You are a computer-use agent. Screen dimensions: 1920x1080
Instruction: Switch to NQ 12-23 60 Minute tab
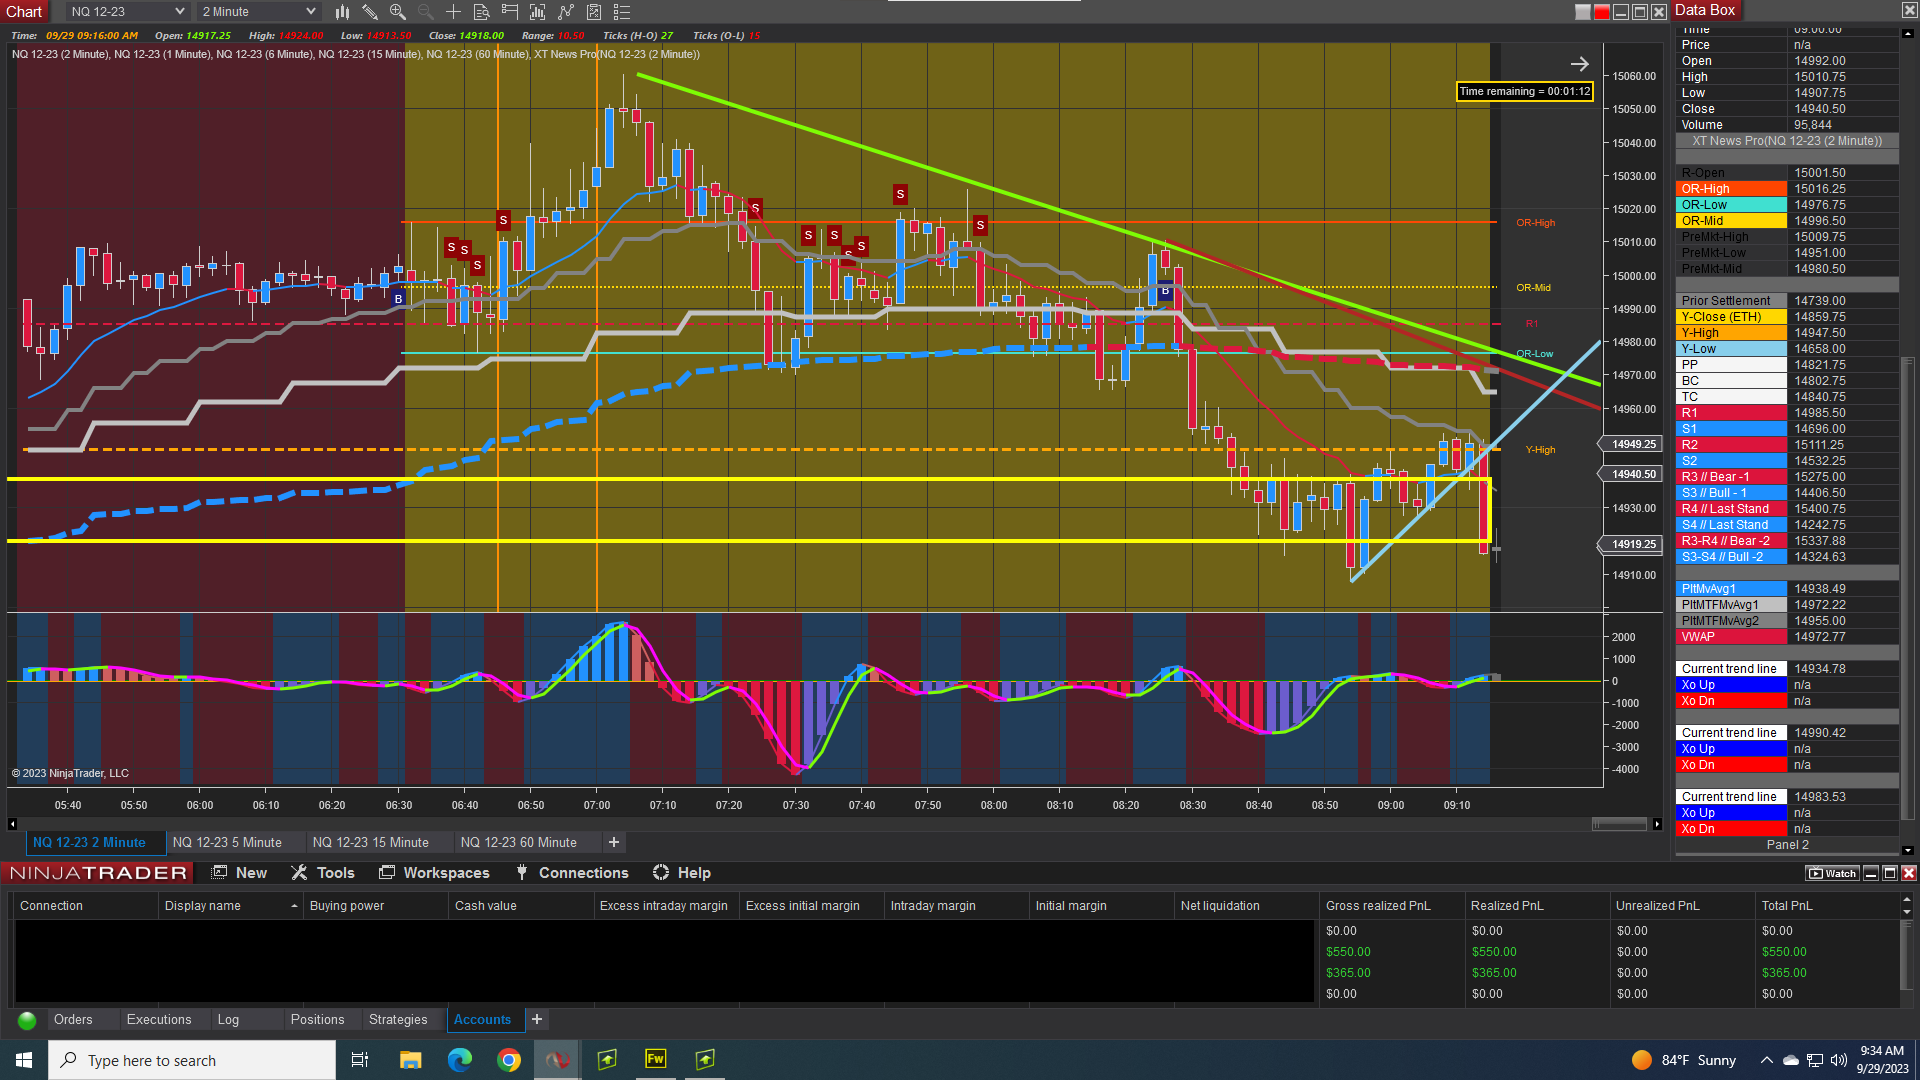(519, 843)
